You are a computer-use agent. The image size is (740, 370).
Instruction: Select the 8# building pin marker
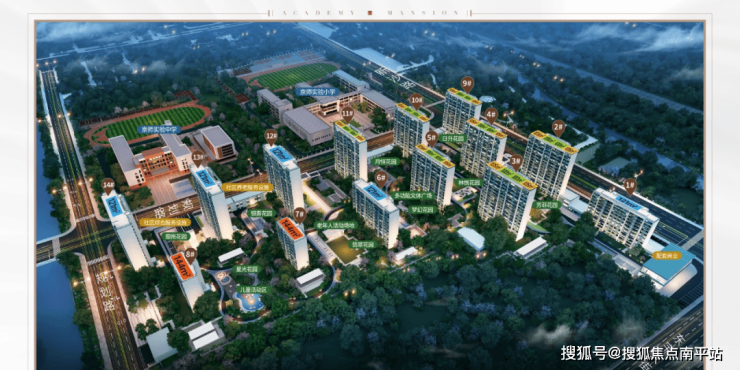pos(191,255)
